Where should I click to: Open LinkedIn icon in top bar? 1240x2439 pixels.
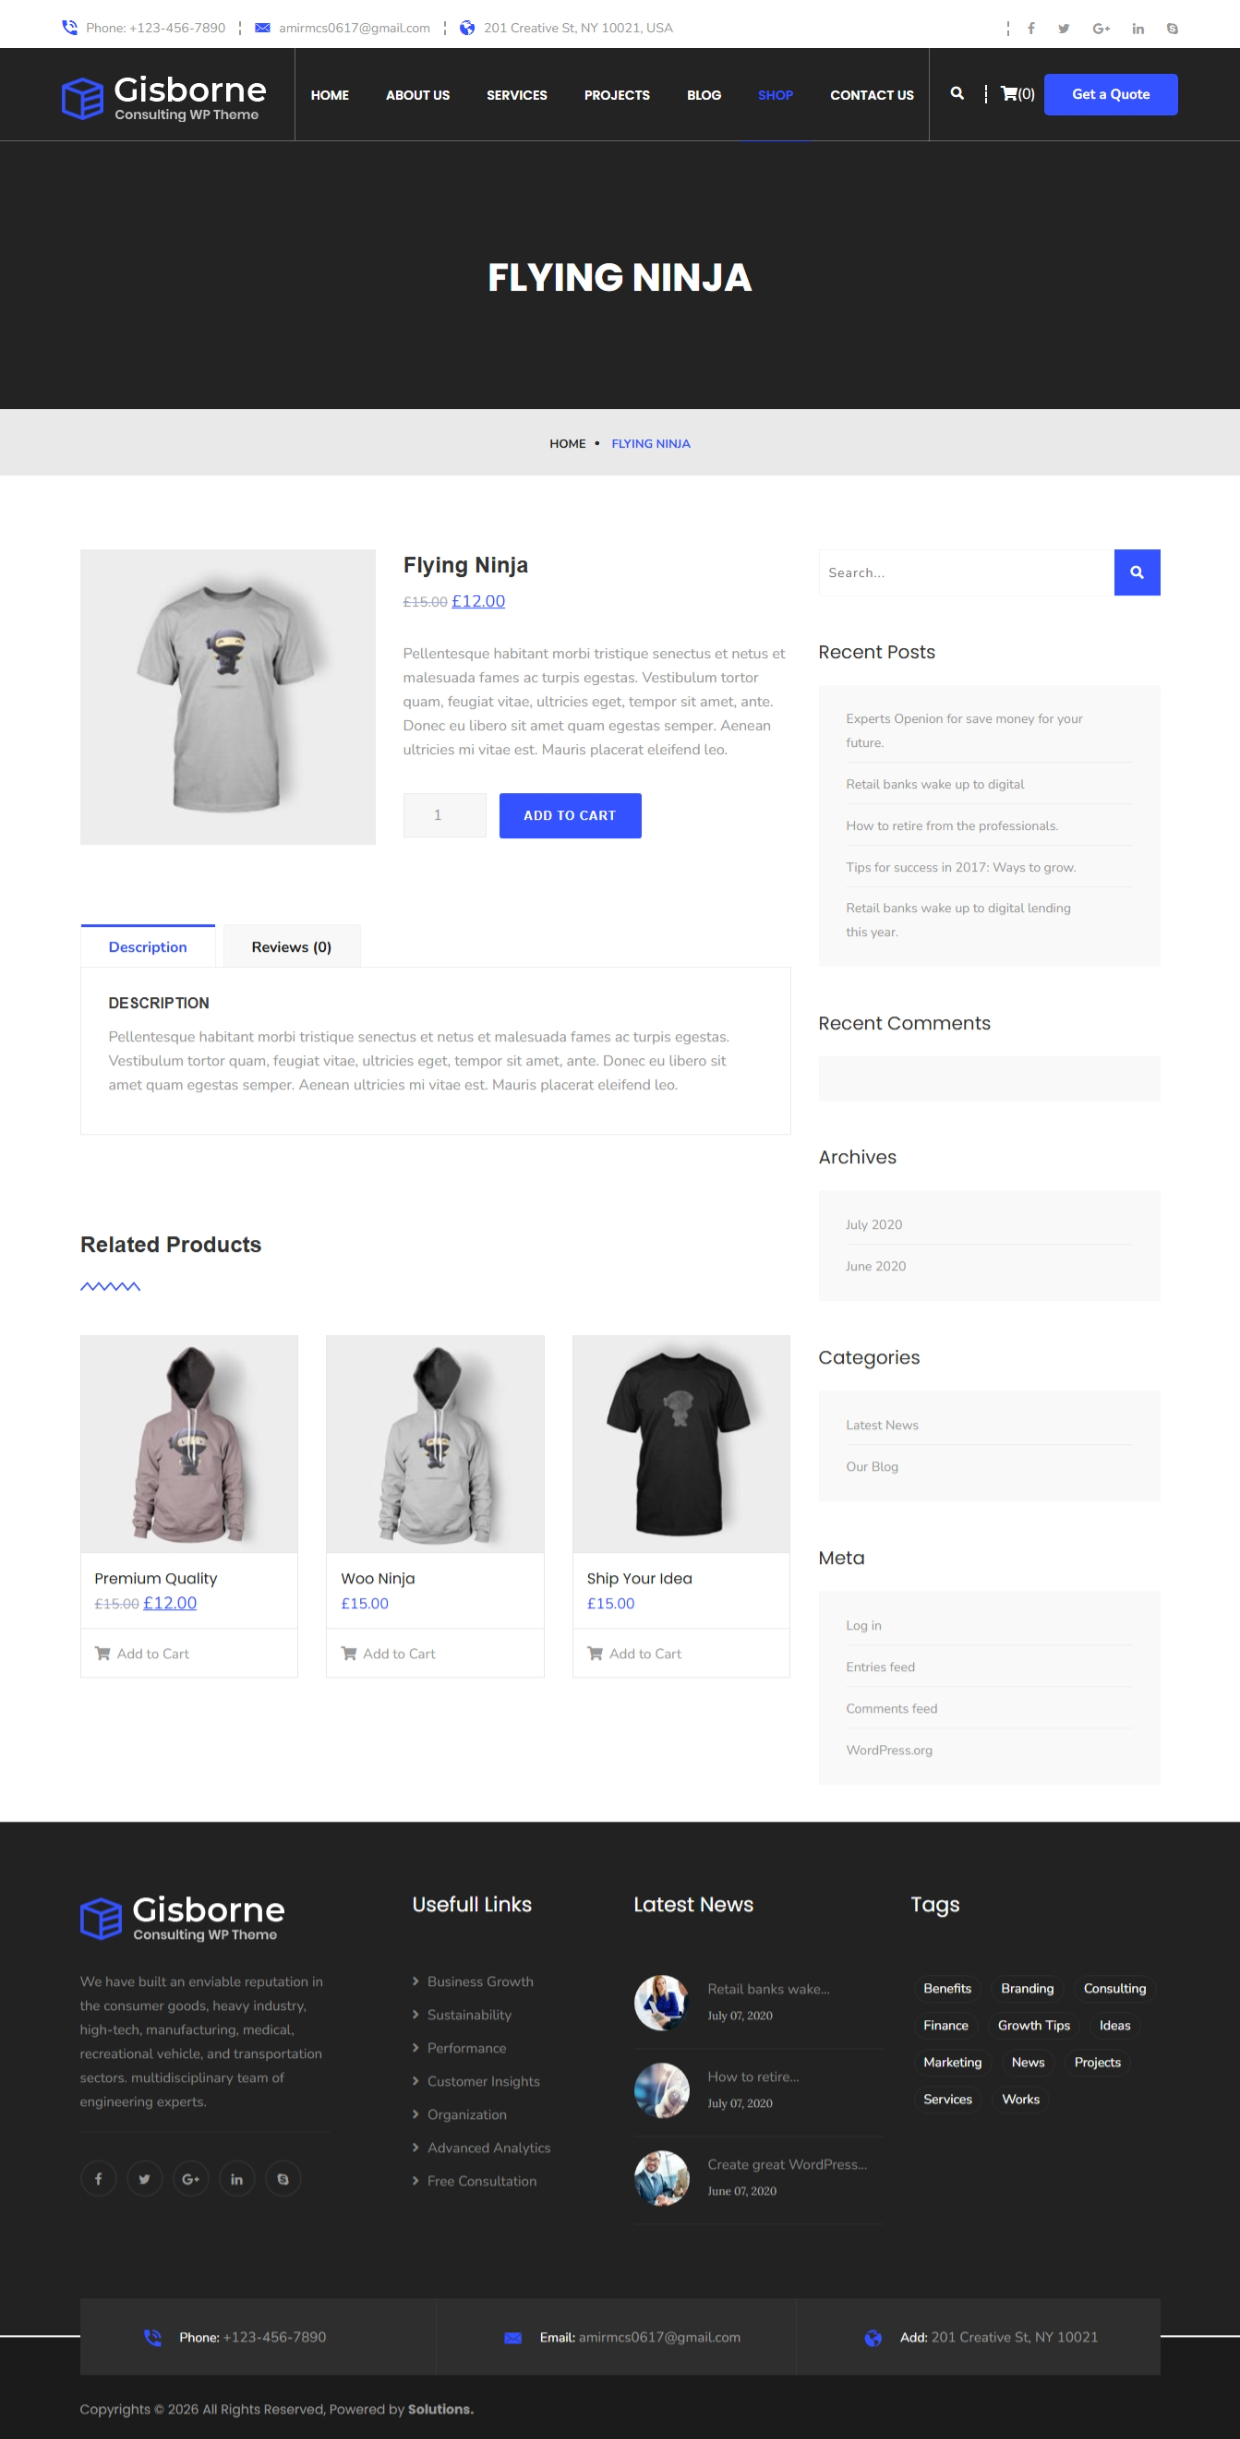[1138, 28]
